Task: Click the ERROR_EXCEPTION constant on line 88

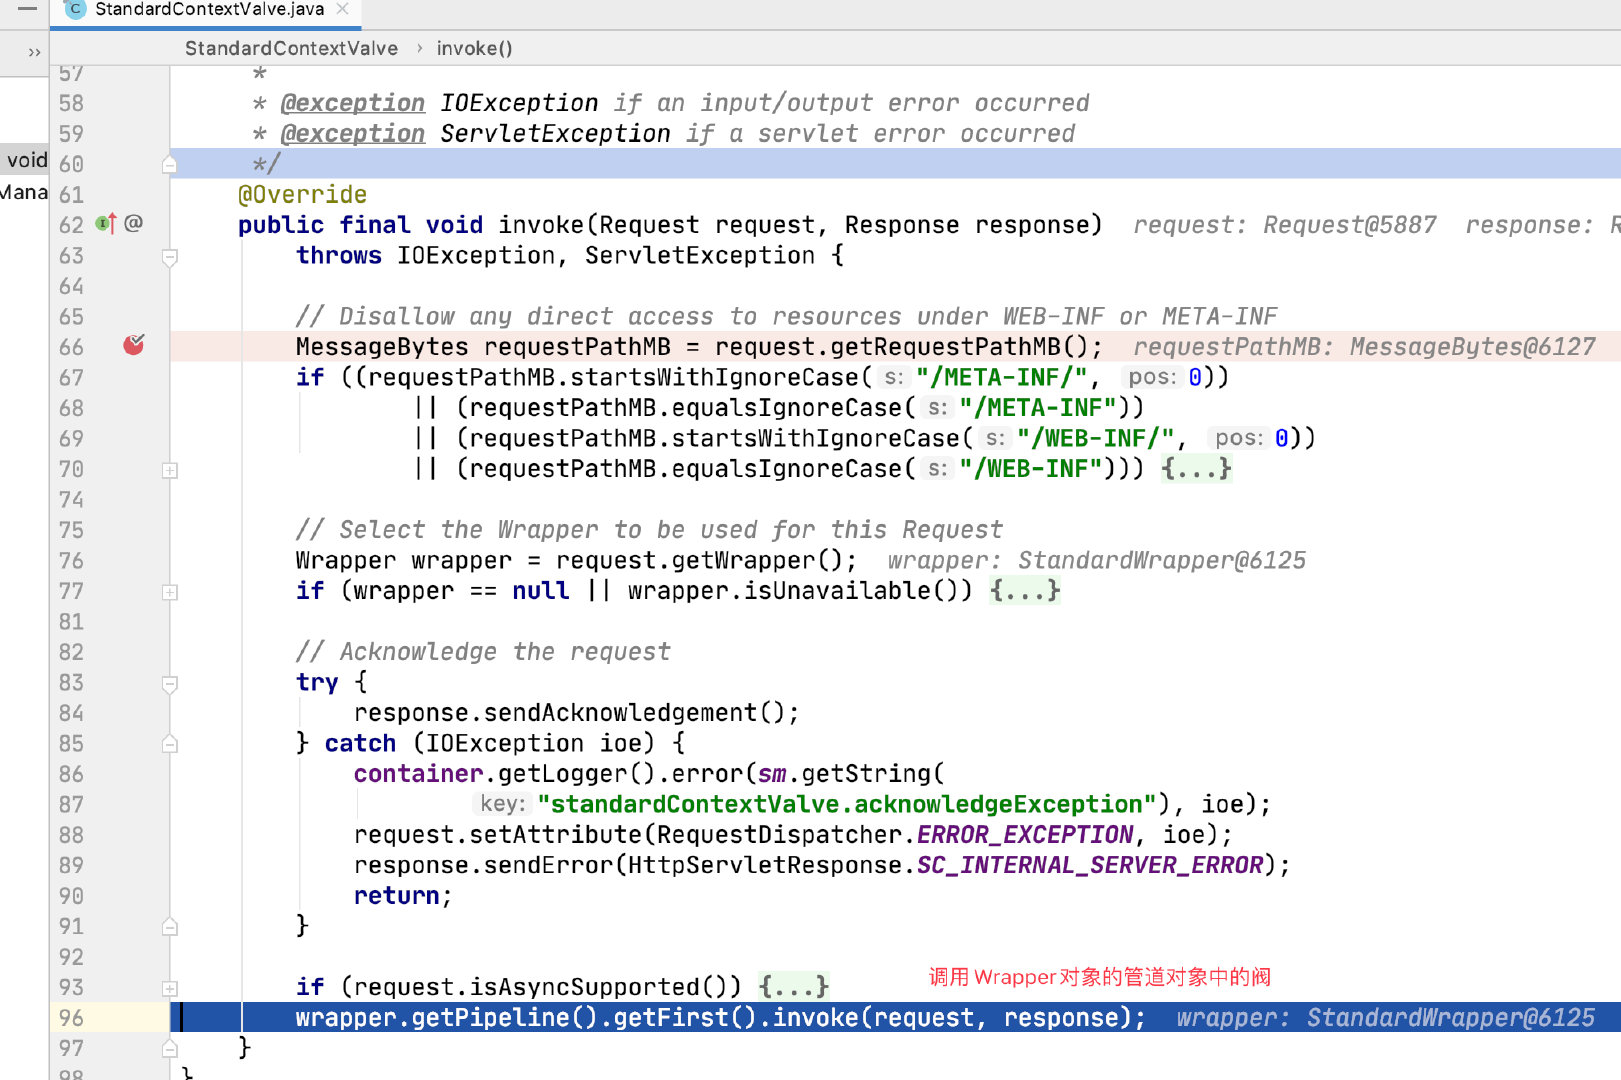Action: tap(1025, 834)
